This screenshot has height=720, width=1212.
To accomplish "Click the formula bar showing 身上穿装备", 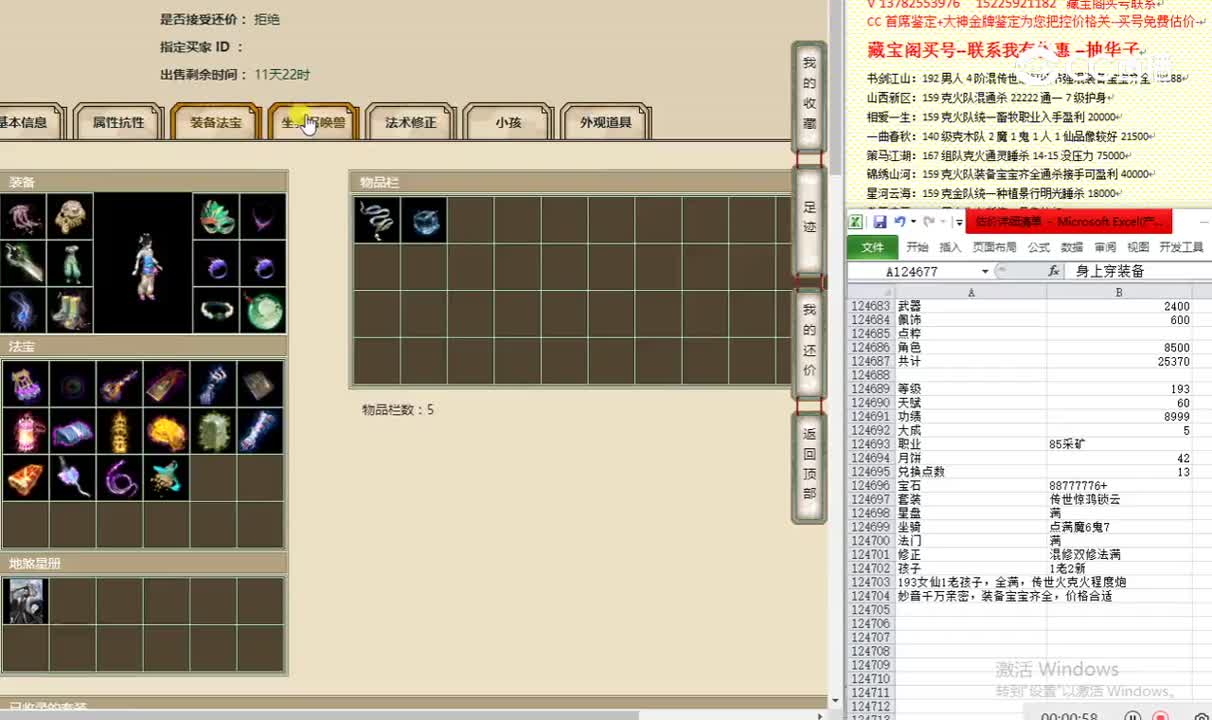I will coord(1140,272).
